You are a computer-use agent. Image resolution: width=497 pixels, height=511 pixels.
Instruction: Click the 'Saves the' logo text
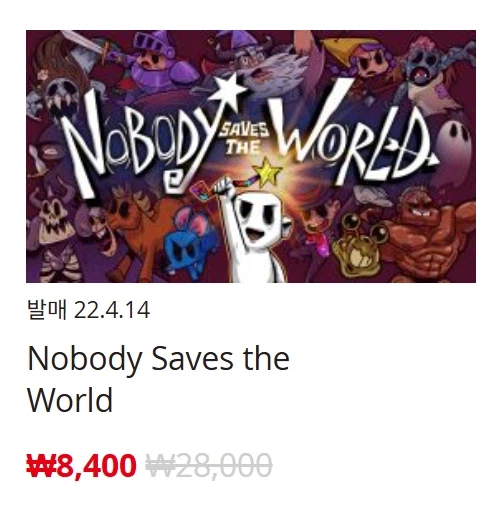pyautogui.click(x=243, y=138)
